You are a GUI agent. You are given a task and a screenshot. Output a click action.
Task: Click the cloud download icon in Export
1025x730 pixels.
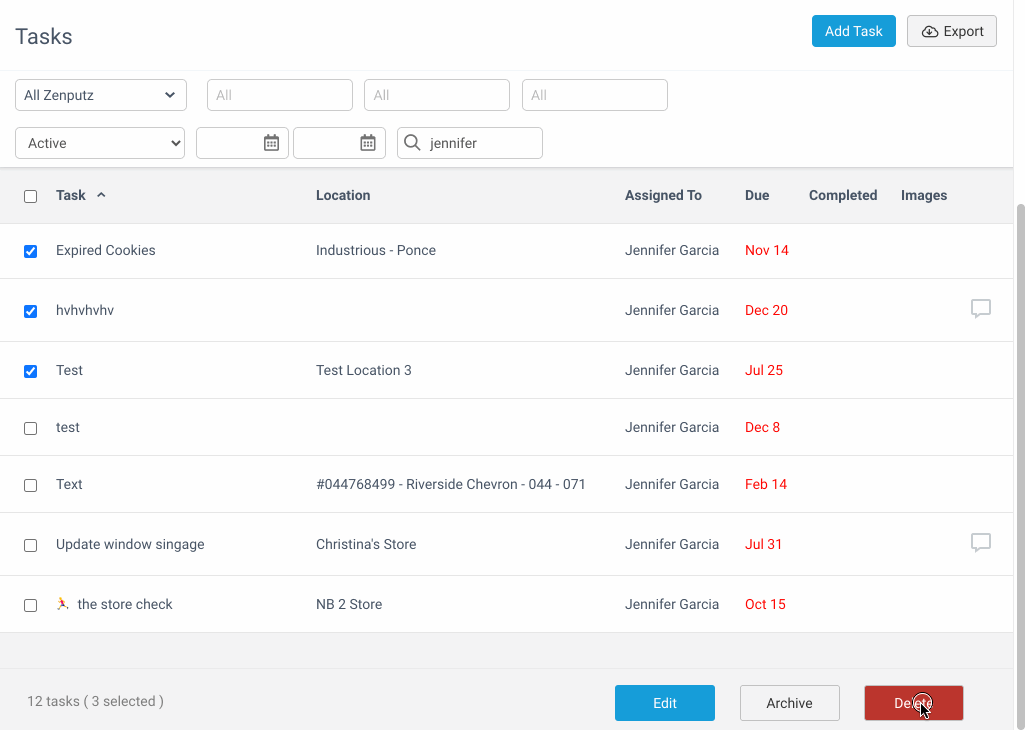coord(930,31)
